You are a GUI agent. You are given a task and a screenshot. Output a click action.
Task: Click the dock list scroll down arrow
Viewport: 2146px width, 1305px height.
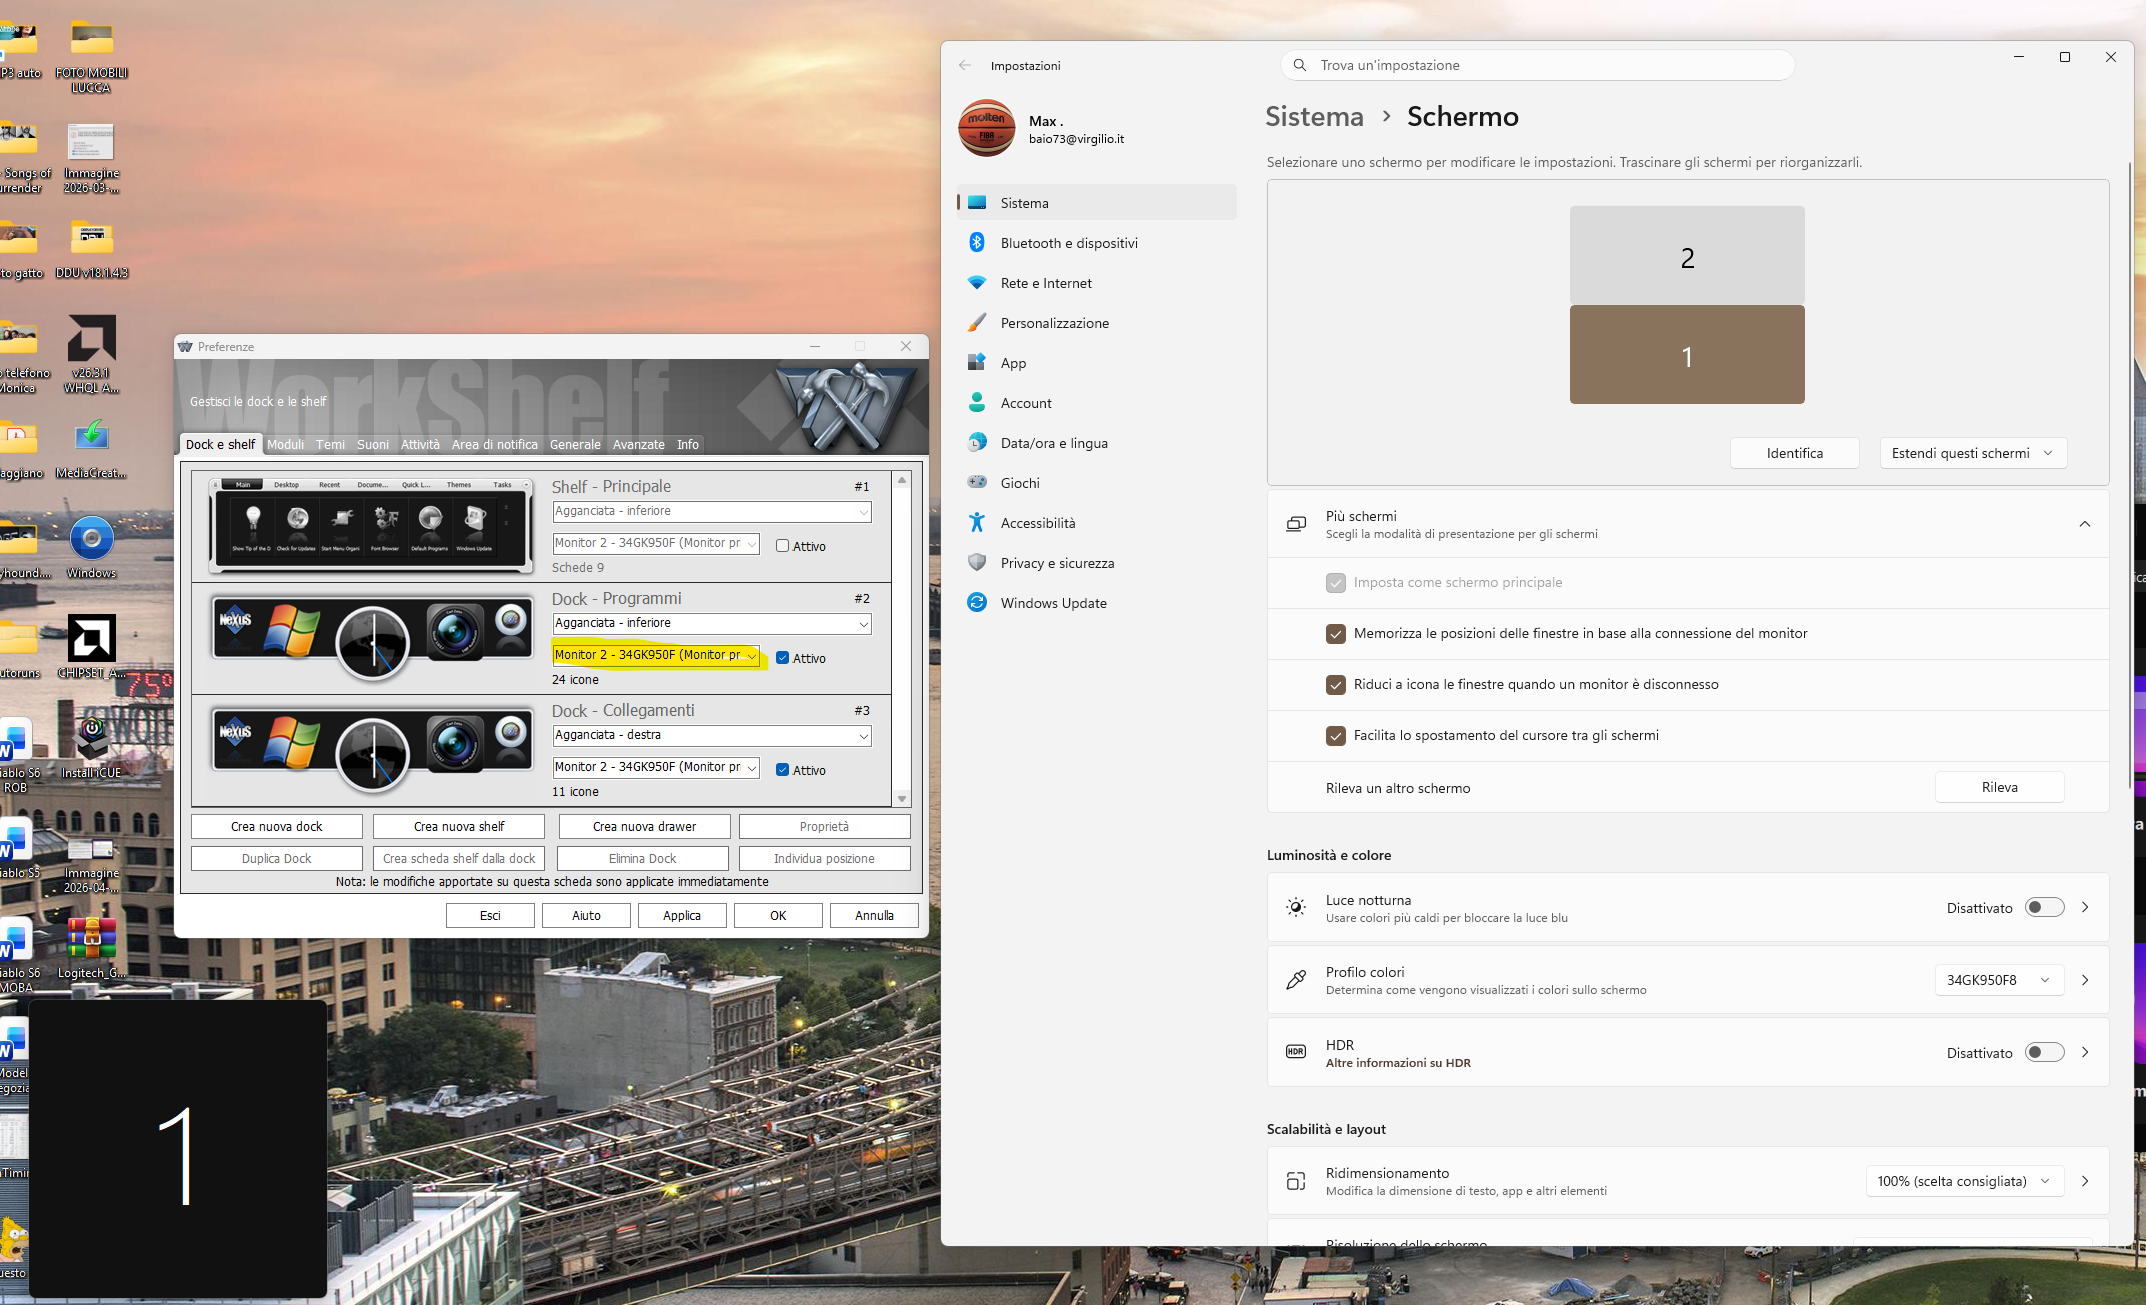[x=902, y=798]
